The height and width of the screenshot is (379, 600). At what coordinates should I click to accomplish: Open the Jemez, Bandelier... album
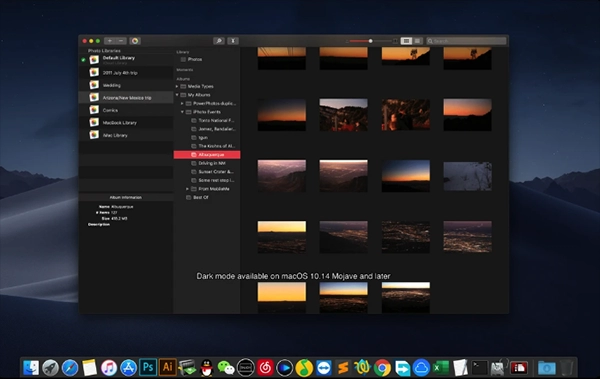click(207, 129)
